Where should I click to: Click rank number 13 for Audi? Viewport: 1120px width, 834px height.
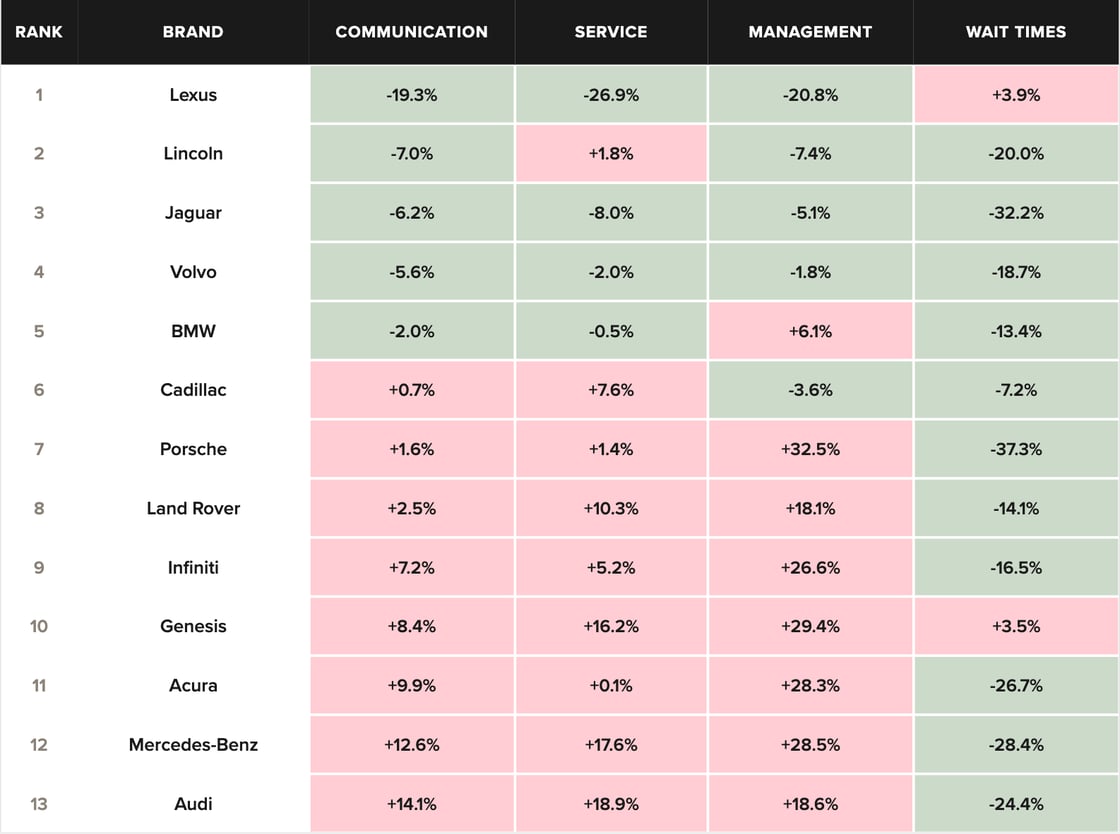pyautogui.click(x=39, y=804)
